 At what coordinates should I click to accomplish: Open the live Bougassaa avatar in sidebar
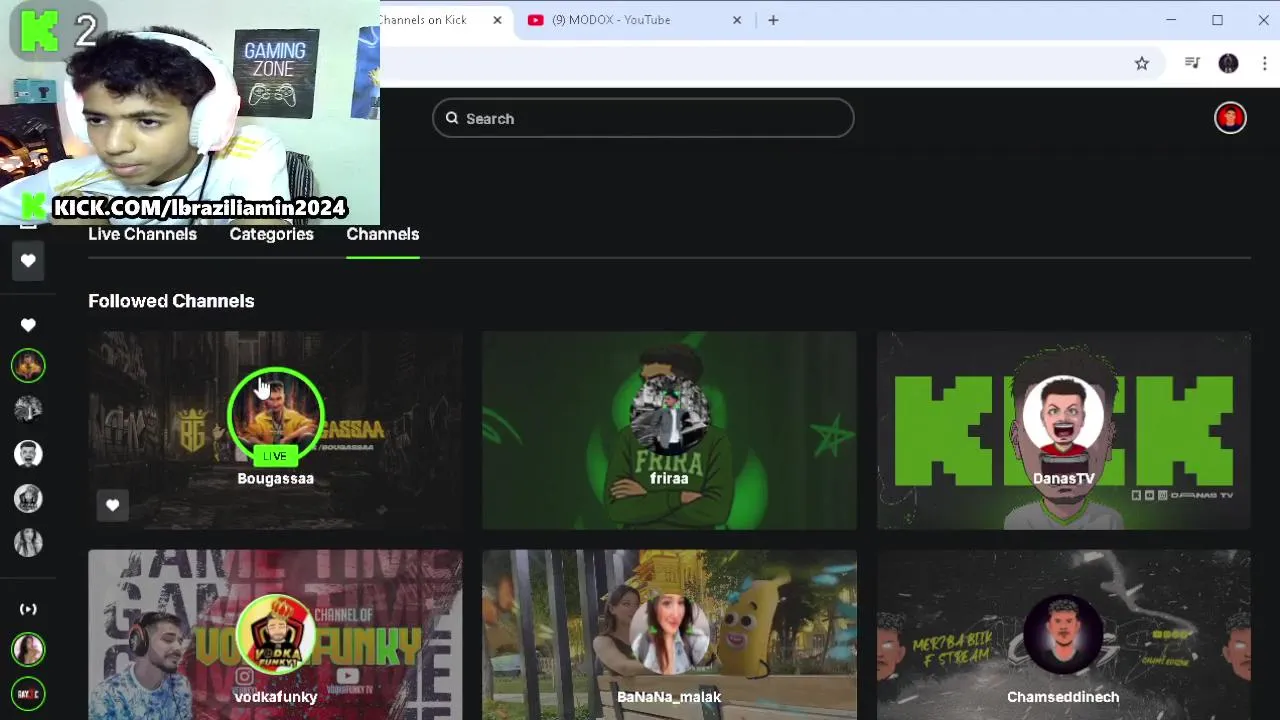[x=28, y=365]
